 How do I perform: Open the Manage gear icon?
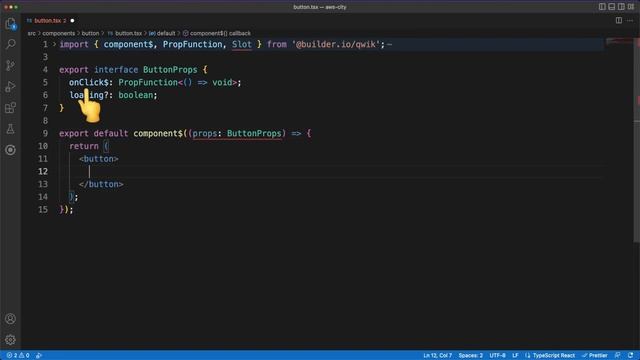tap(11, 340)
